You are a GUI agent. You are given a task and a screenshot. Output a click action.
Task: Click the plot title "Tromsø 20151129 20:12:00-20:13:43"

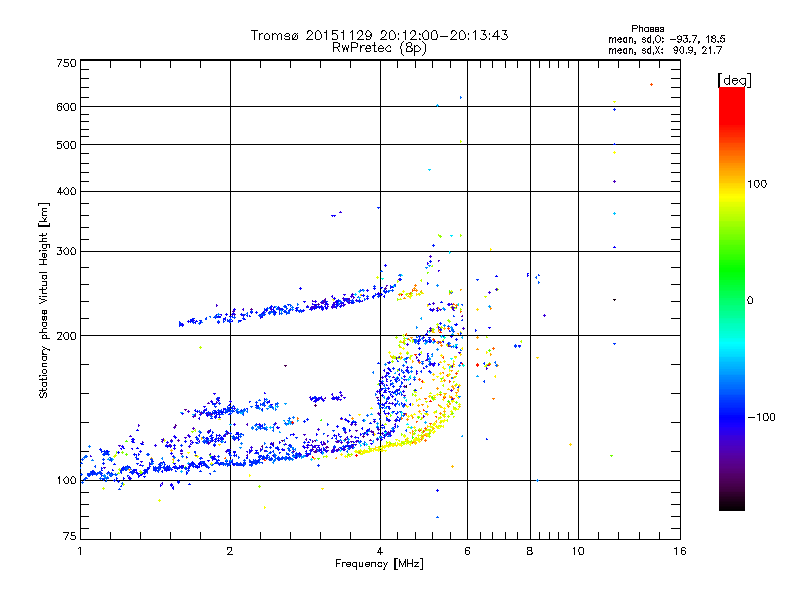[379, 35]
